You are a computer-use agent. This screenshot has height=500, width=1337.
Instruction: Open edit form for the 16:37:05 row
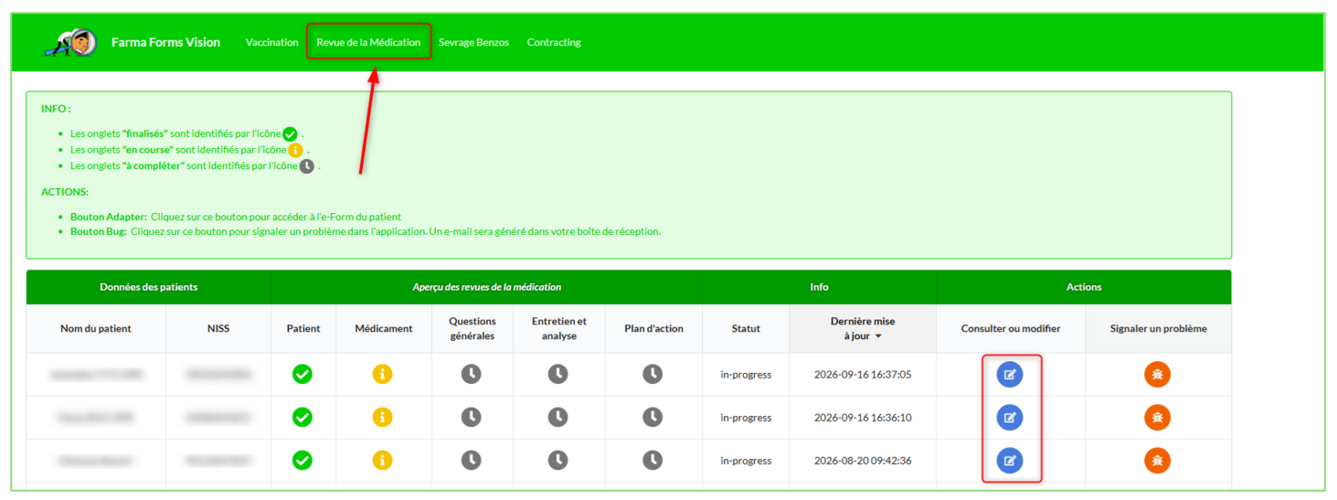tap(1010, 375)
